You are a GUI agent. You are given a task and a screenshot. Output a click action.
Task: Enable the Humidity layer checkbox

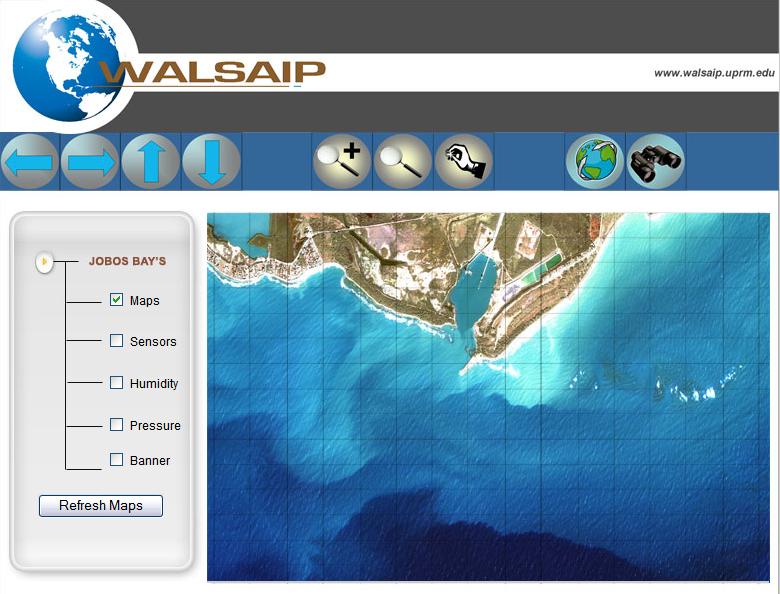(116, 383)
